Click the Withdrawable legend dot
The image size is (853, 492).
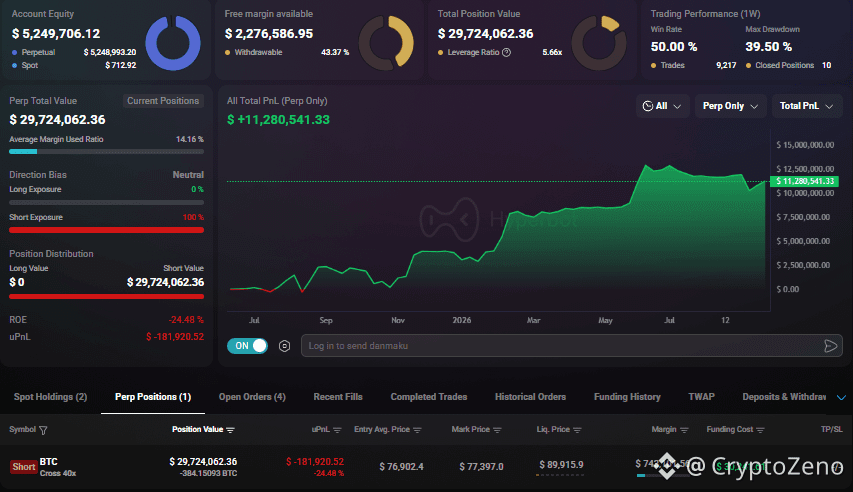(227, 53)
